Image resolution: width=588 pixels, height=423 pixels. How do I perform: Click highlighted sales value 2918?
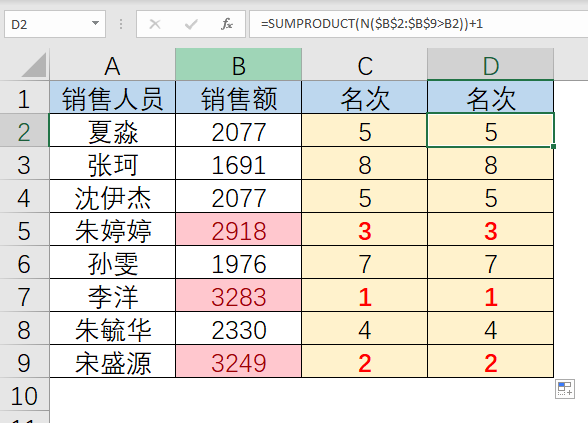click(x=238, y=229)
